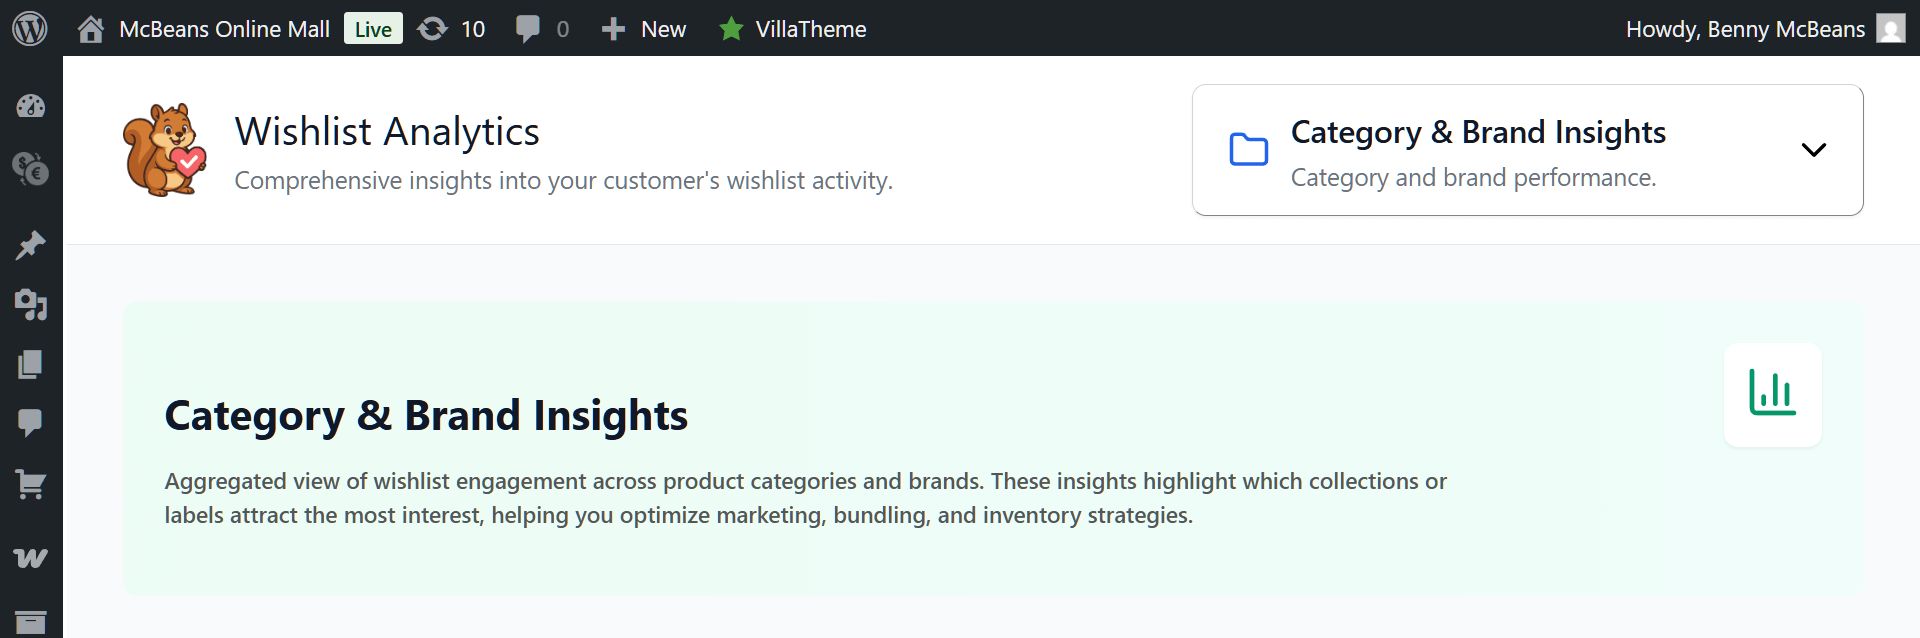1920x638 pixels.
Task: Open the currency exchange sidebar icon
Action: coord(31,169)
